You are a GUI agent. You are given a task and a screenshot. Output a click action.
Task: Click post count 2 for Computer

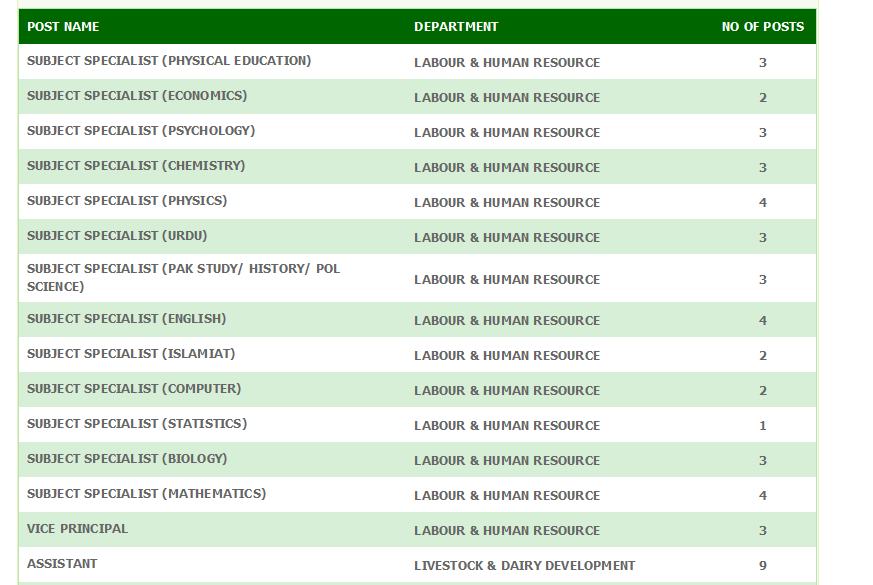coord(763,391)
